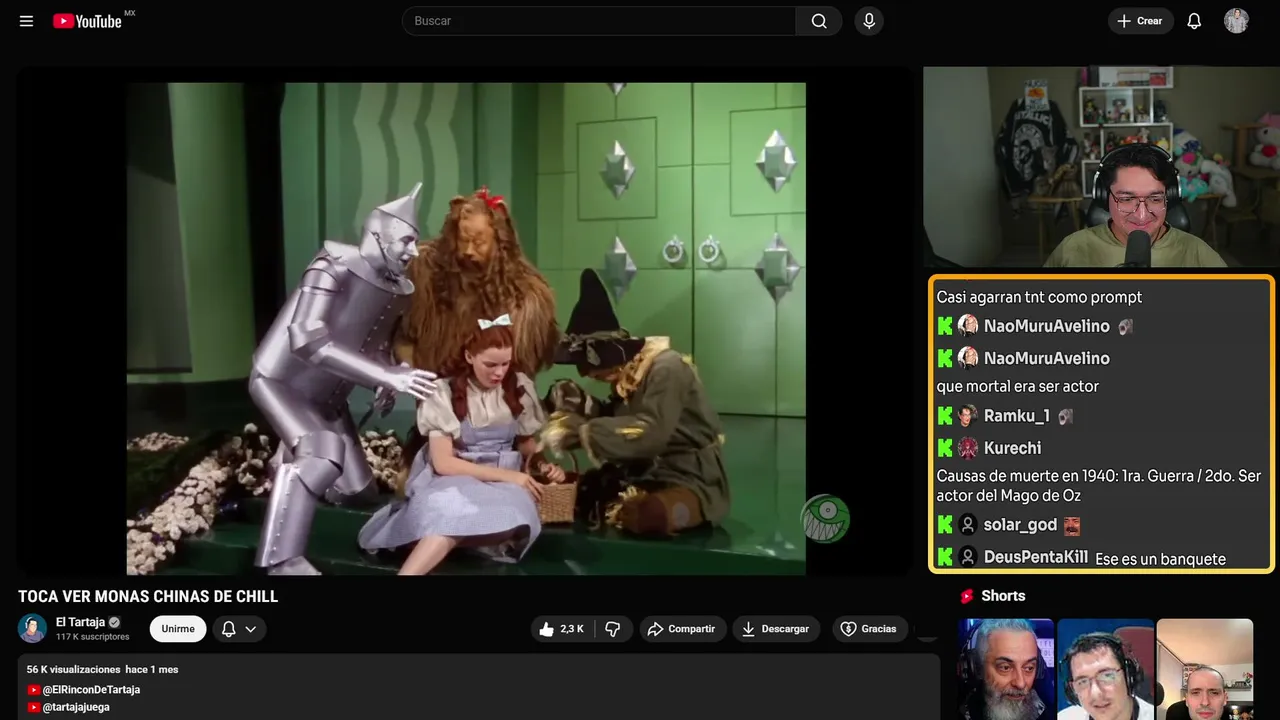Click the red Shorts section icon
Image resolution: width=1280 pixels, height=720 pixels.
pyautogui.click(x=967, y=596)
